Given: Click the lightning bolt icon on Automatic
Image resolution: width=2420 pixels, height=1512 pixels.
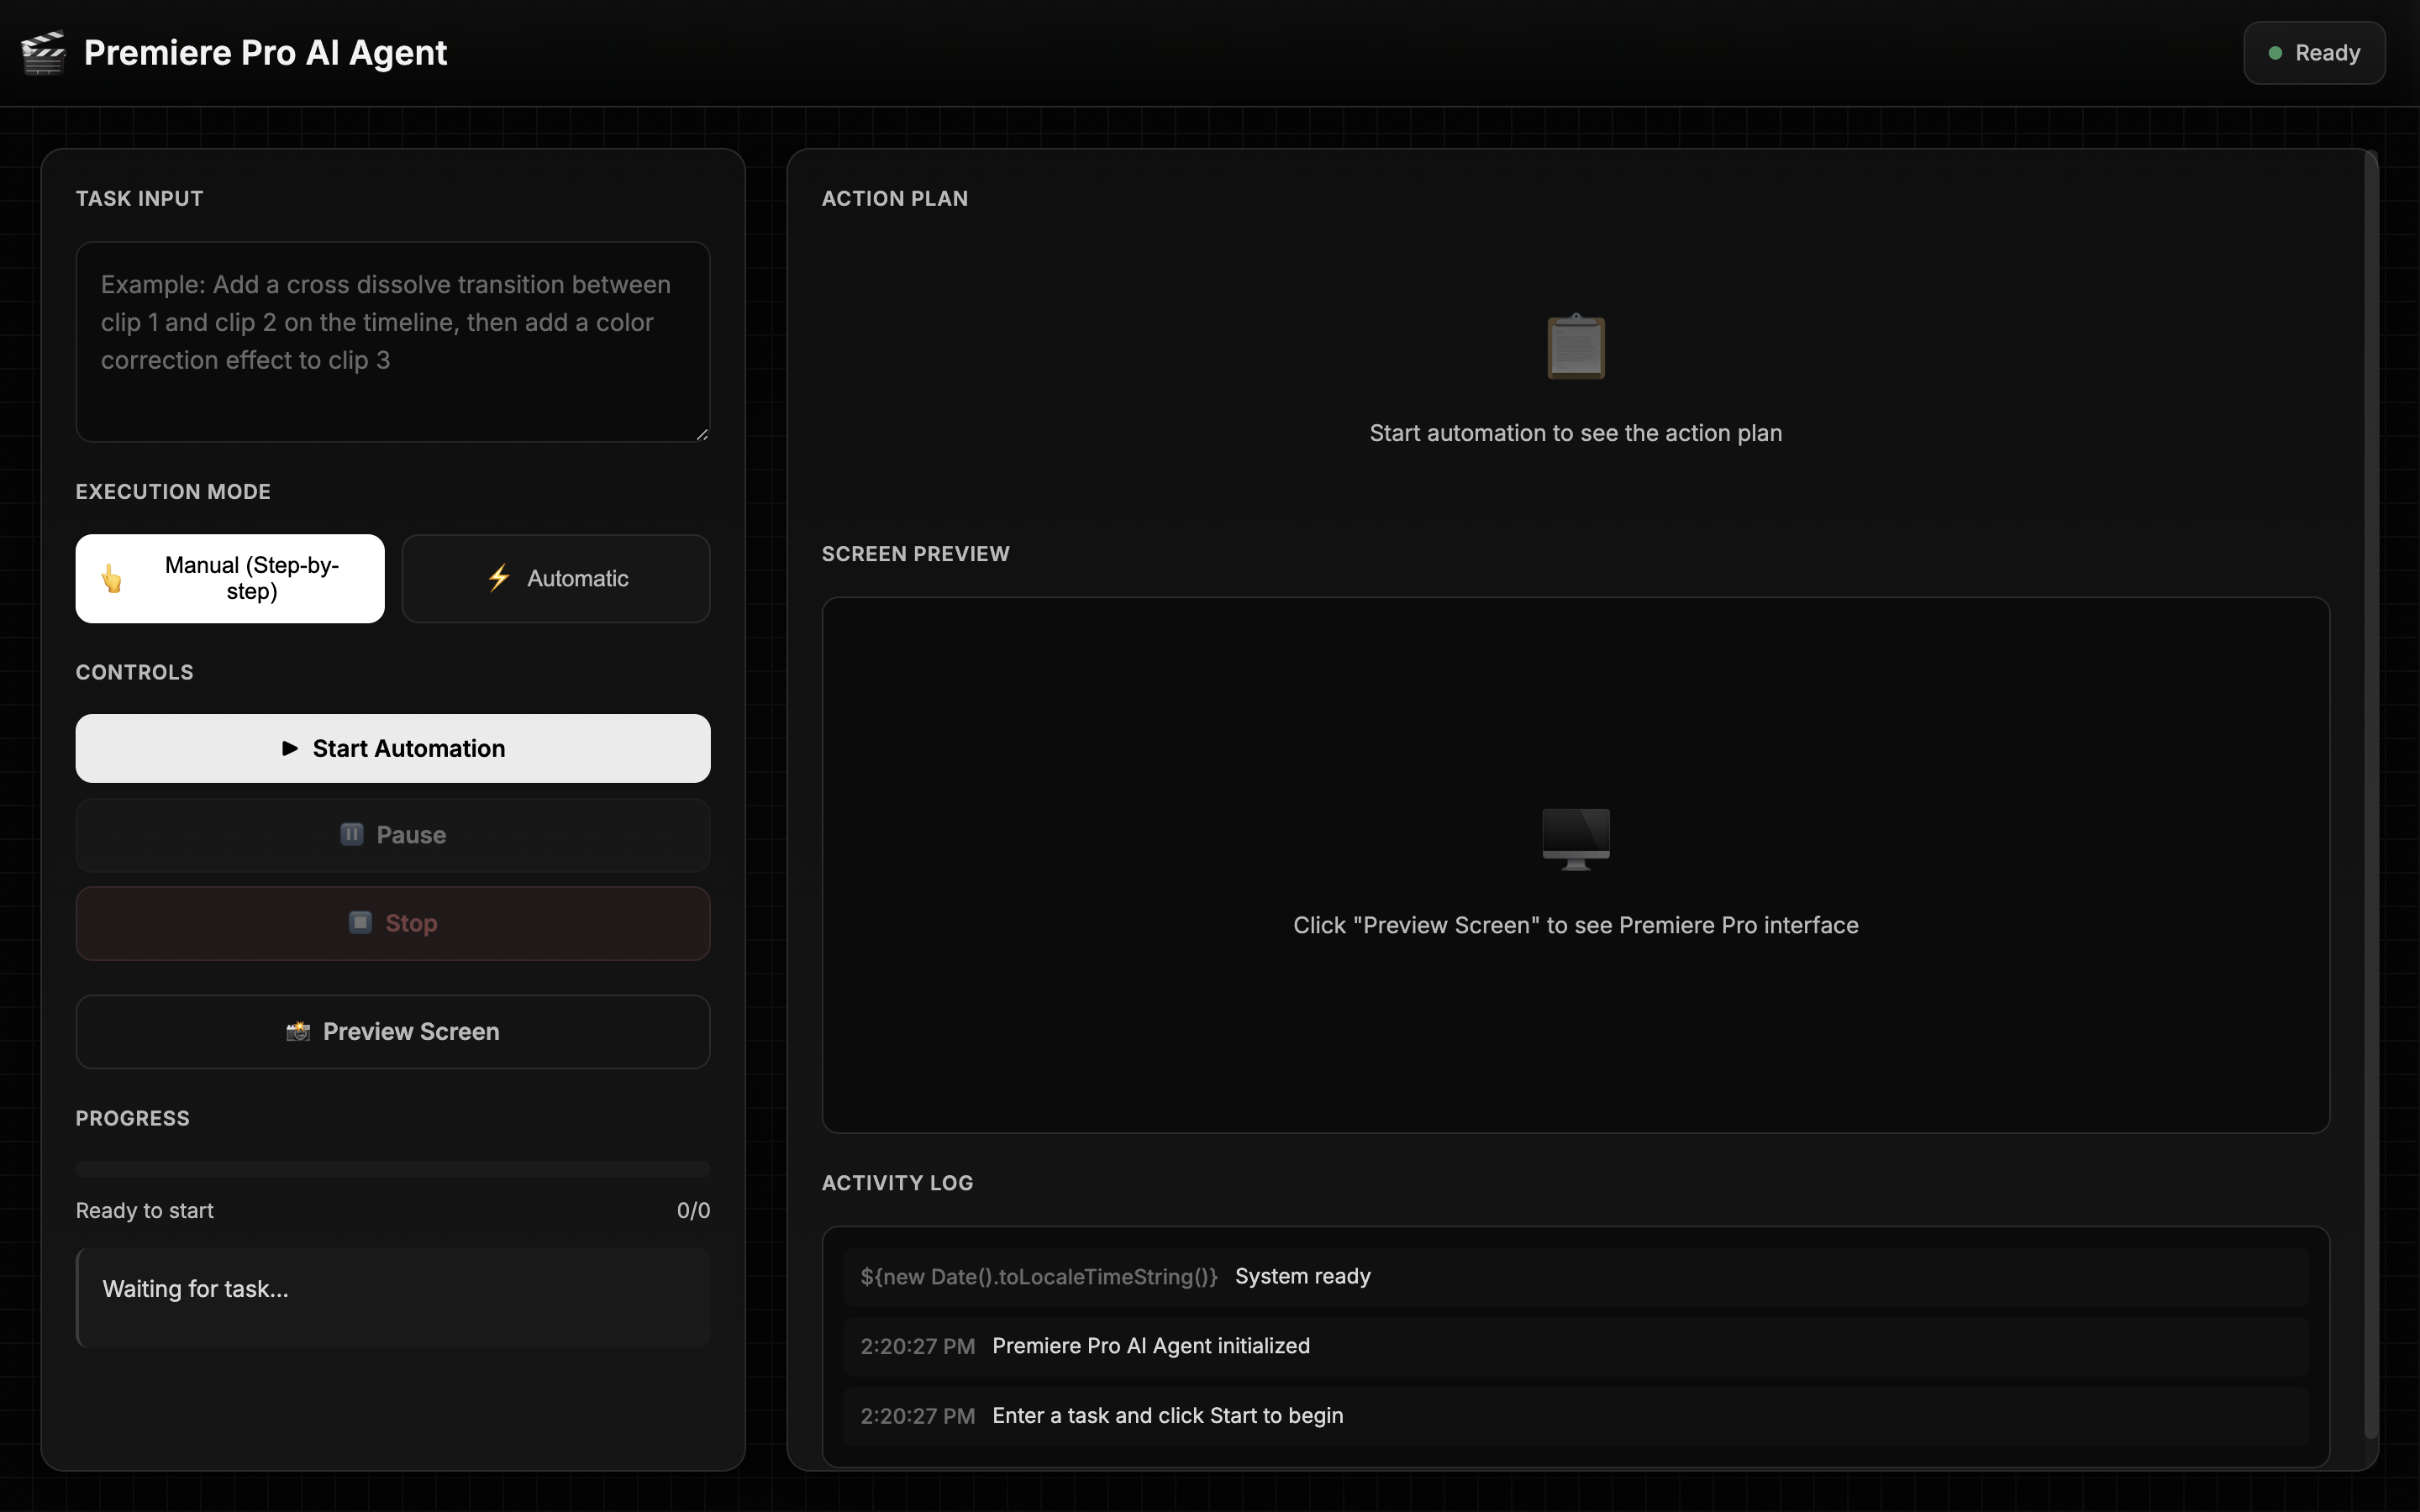Looking at the screenshot, I should click(499, 578).
